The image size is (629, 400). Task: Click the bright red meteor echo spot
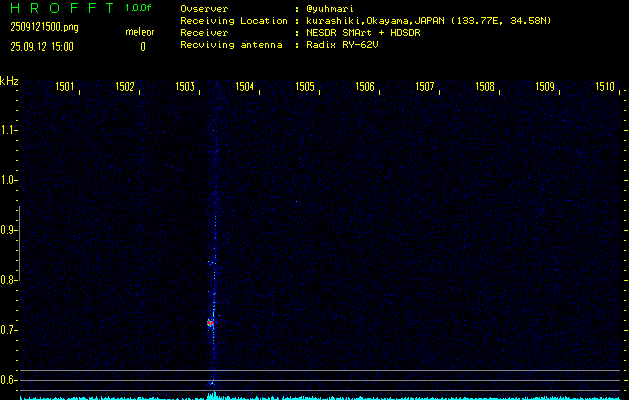pyautogui.click(x=210, y=323)
